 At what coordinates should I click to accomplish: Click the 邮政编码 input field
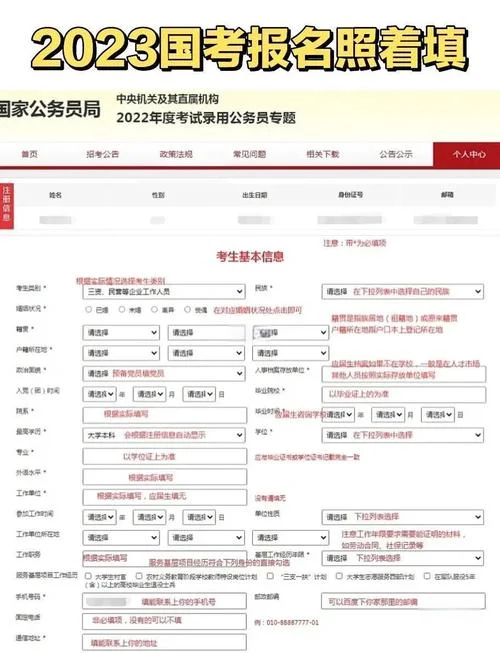coord(403,601)
